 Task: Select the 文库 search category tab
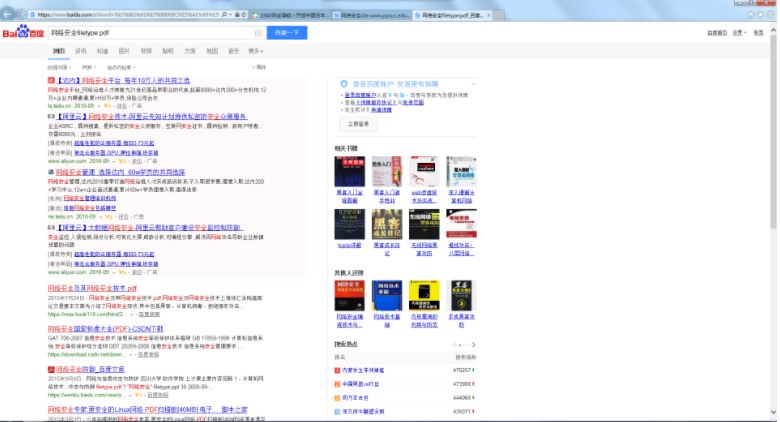click(190, 51)
